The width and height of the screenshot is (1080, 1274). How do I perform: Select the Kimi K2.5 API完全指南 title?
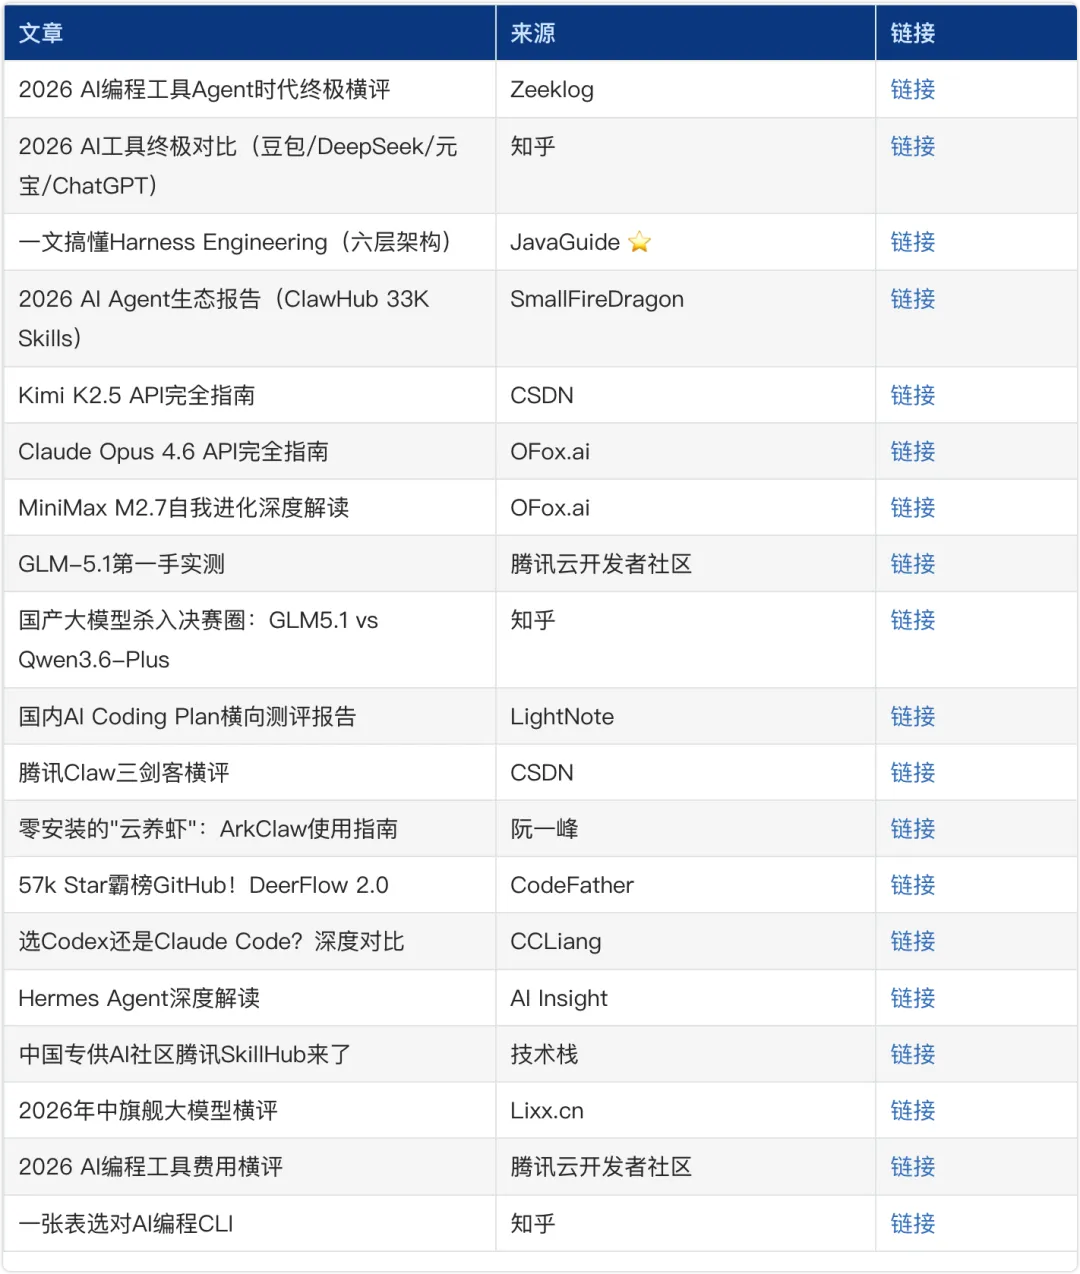pos(136,396)
